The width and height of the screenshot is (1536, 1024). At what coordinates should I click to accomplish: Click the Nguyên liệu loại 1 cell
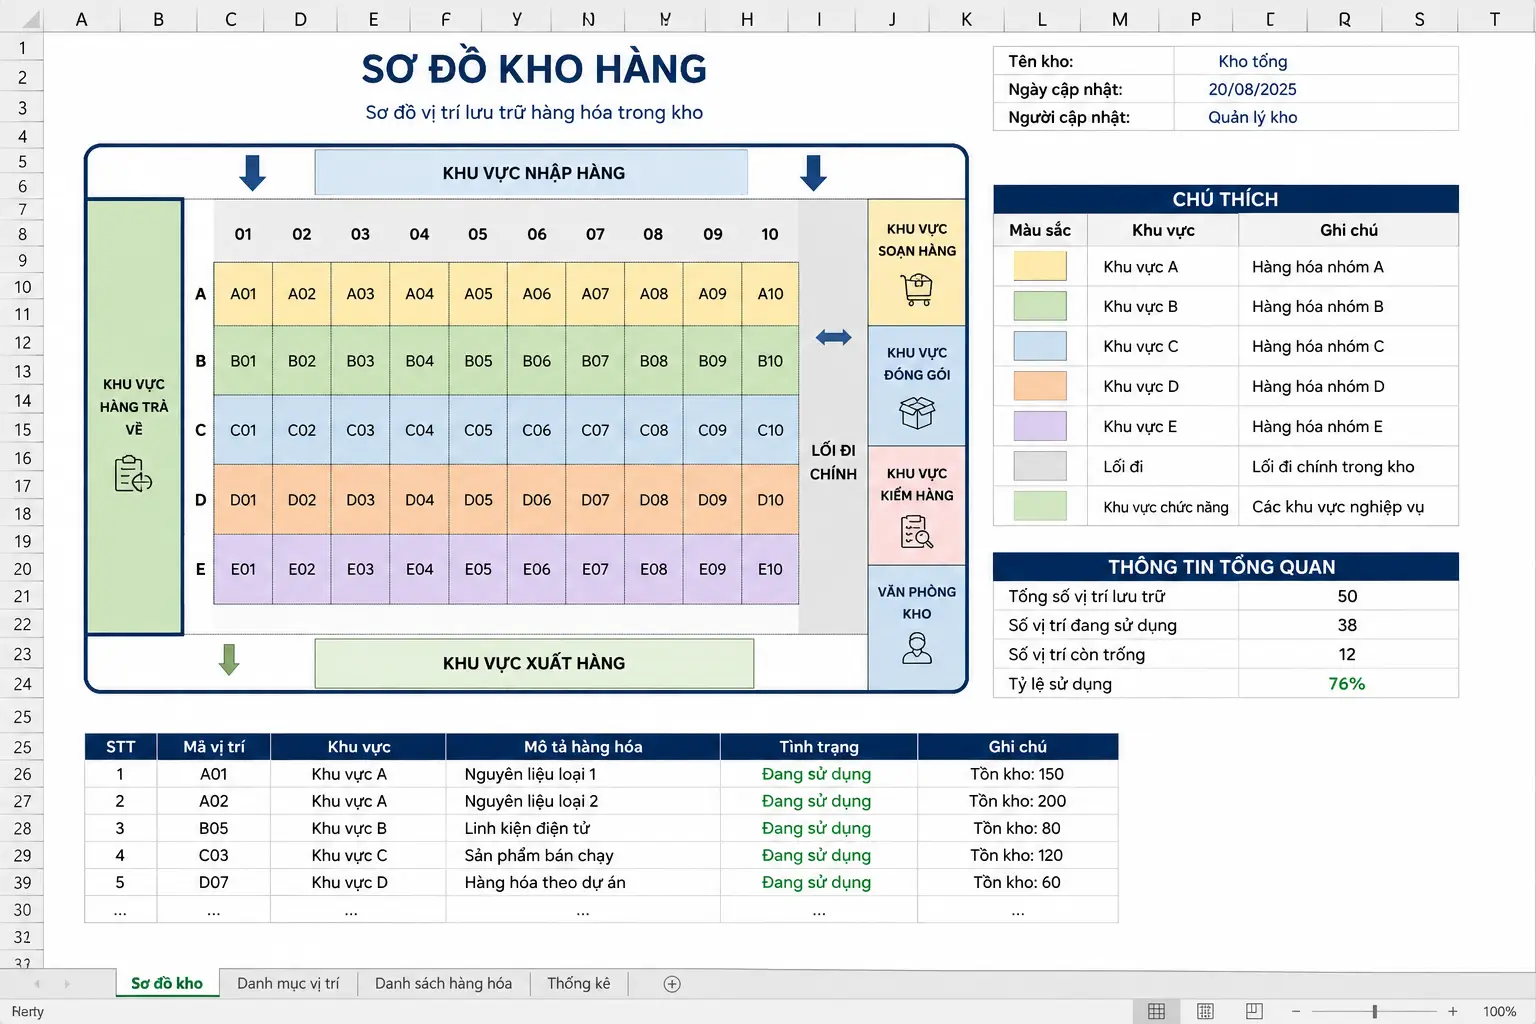[x=583, y=774]
